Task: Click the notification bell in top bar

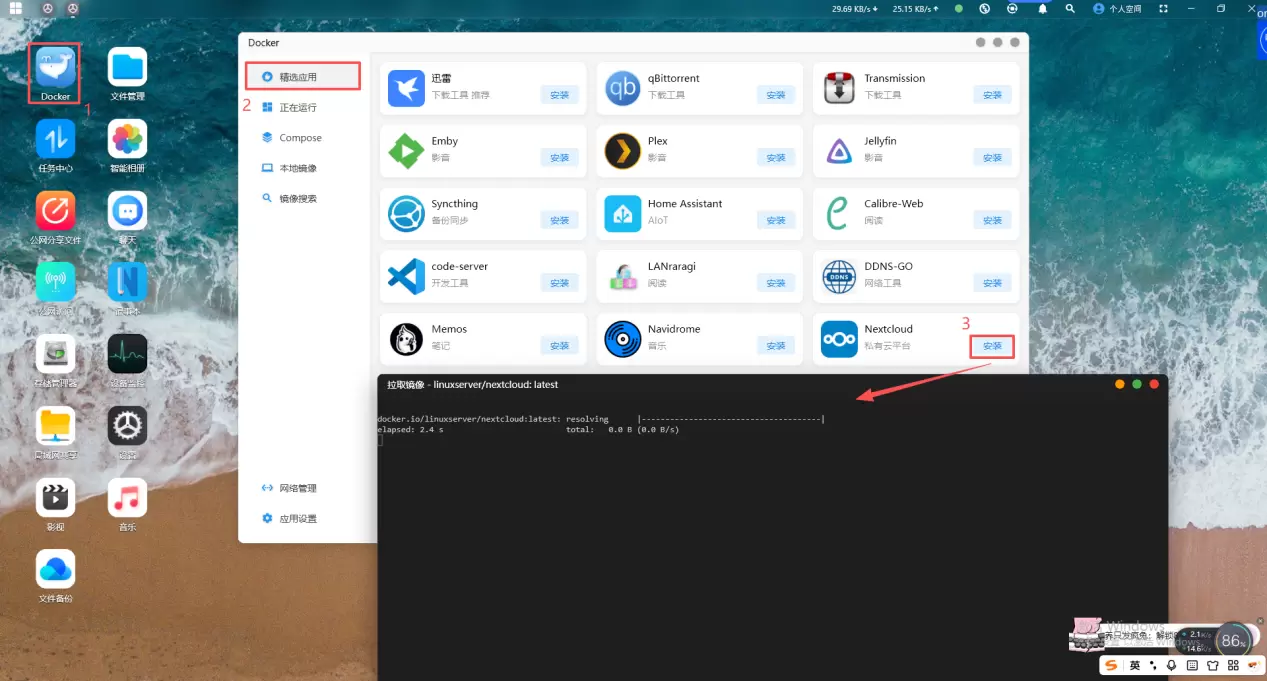Action: point(1042,9)
